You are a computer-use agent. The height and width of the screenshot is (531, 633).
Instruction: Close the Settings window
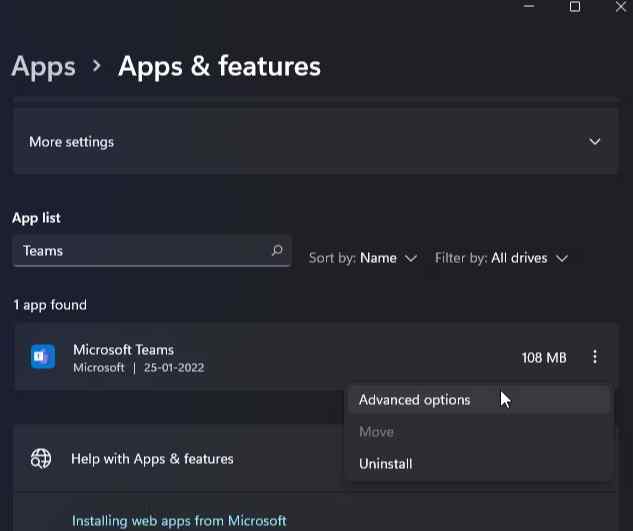621,6
